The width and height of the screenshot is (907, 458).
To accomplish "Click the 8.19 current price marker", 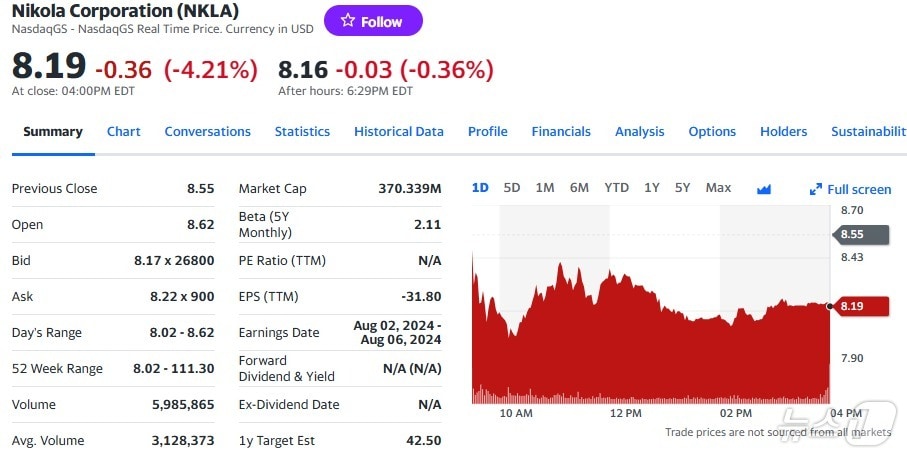I will point(859,306).
